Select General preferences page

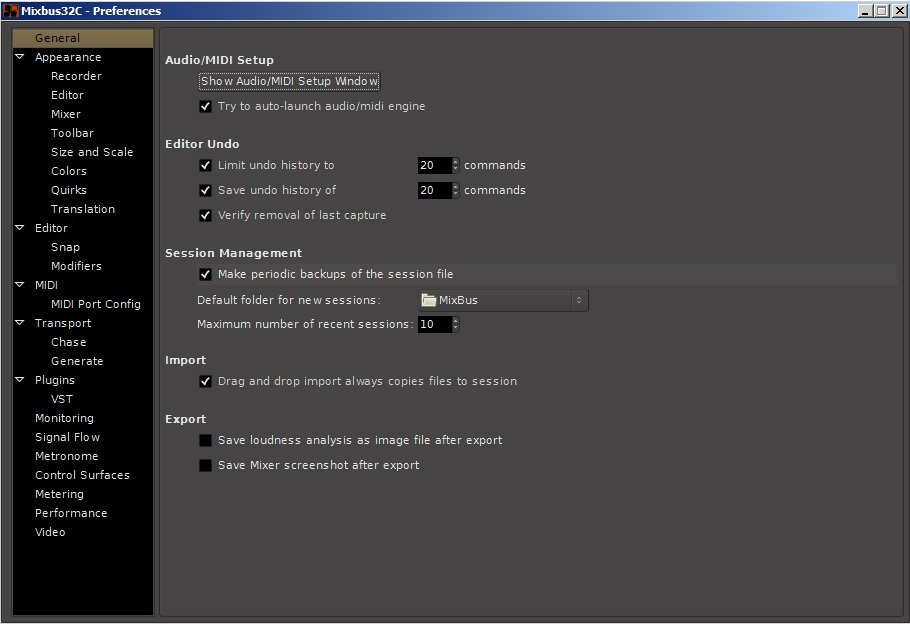click(x=83, y=38)
